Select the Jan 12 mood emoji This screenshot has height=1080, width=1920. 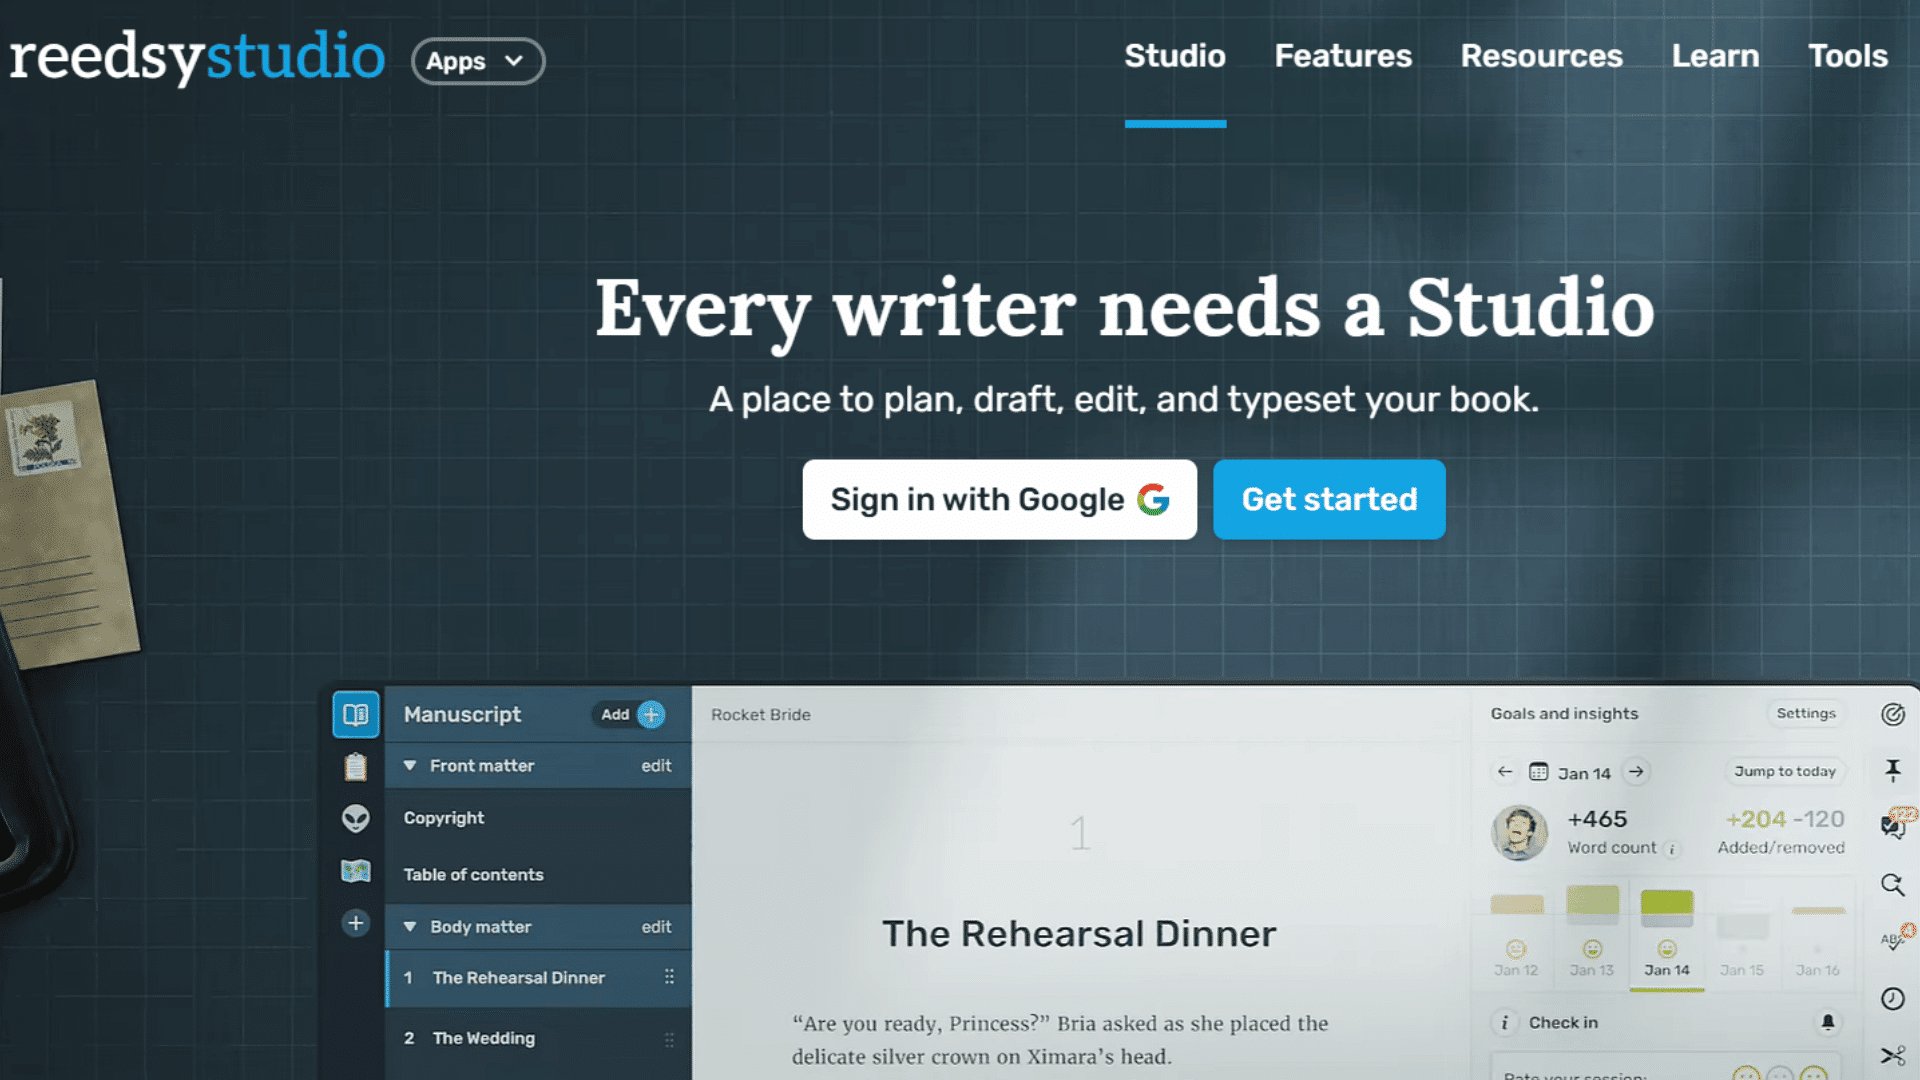point(1516,949)
